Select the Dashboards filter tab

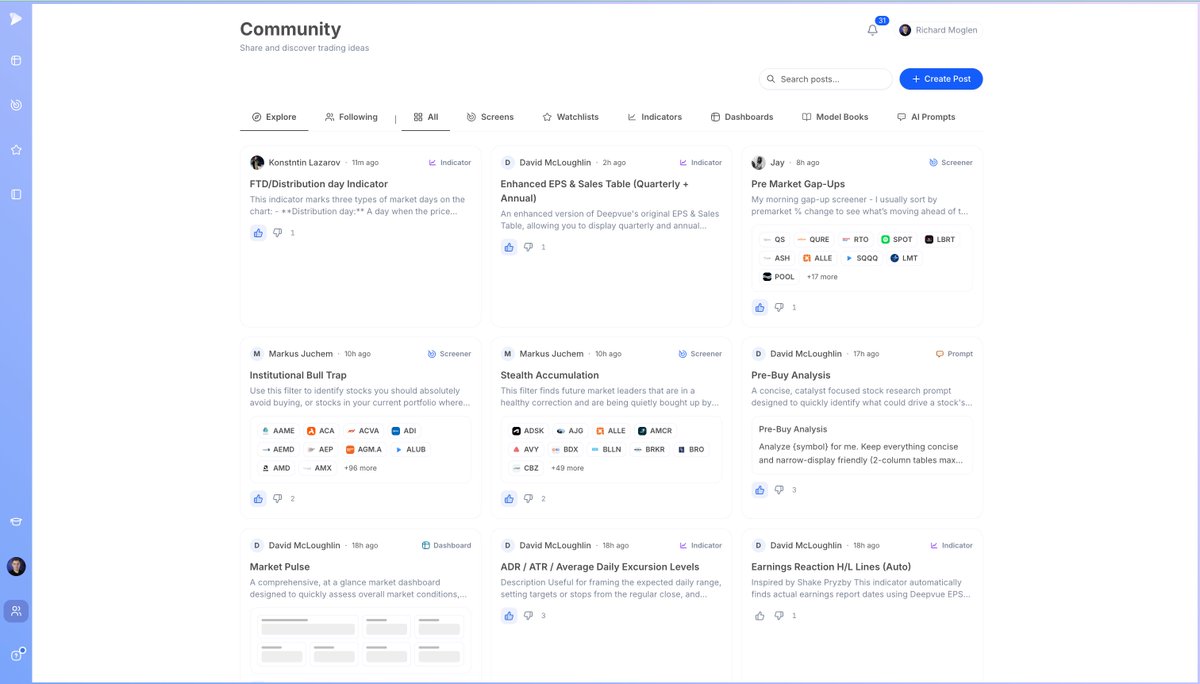pos(742,117)
